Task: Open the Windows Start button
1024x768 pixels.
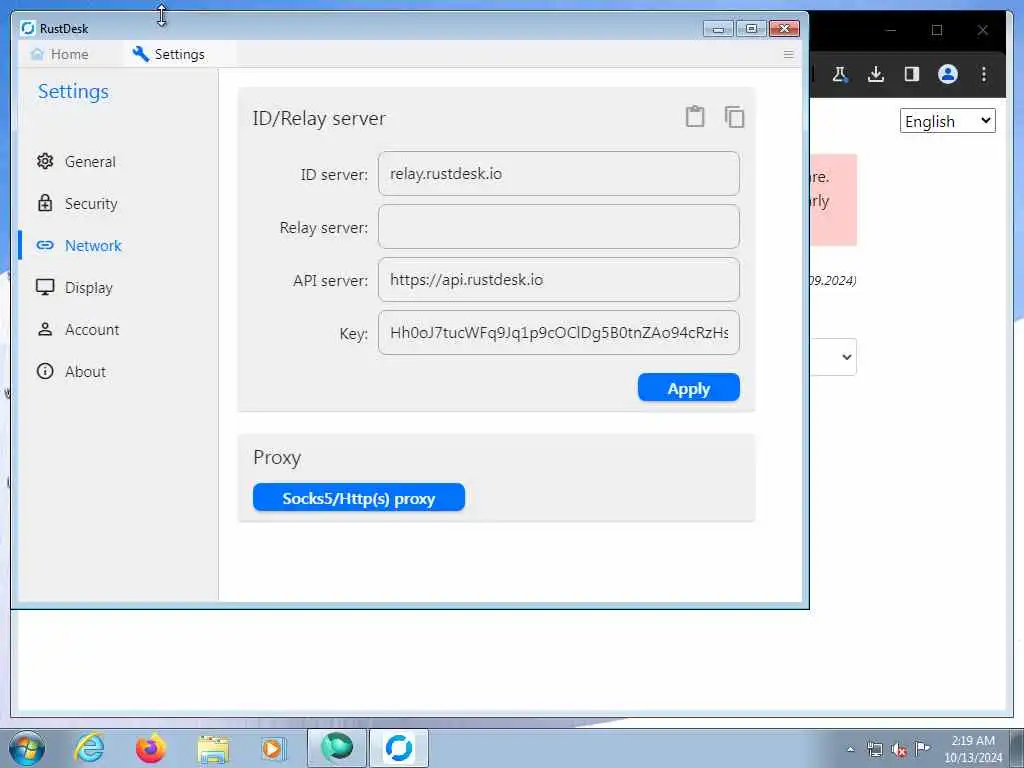Action: coord(27,748)
